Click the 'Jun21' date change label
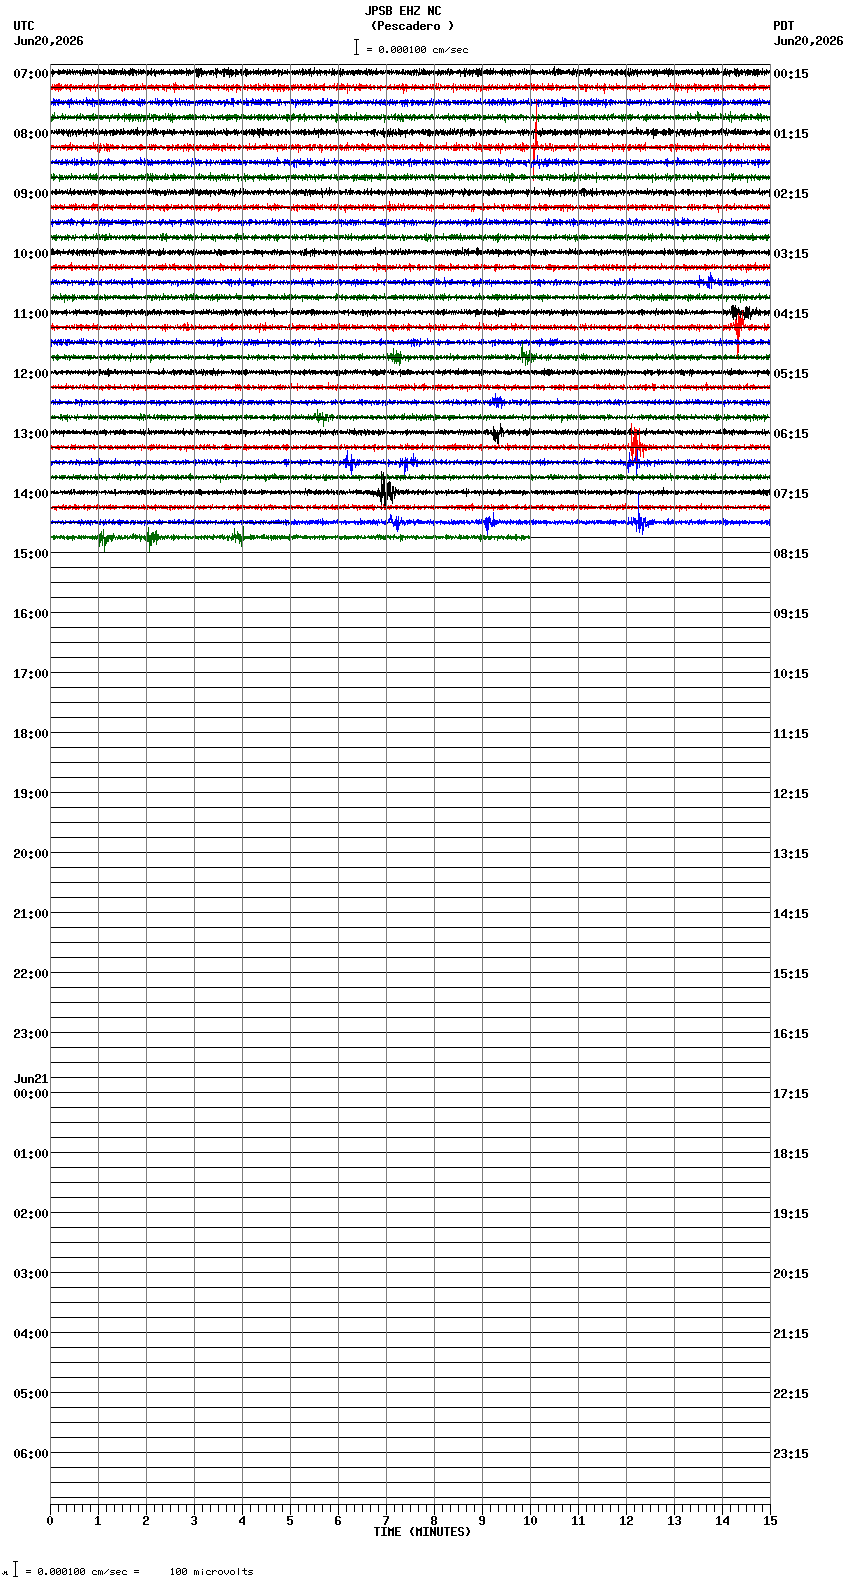This screenshot has height=1584, width=850. pyautogui.click(x=31, y=1079)
